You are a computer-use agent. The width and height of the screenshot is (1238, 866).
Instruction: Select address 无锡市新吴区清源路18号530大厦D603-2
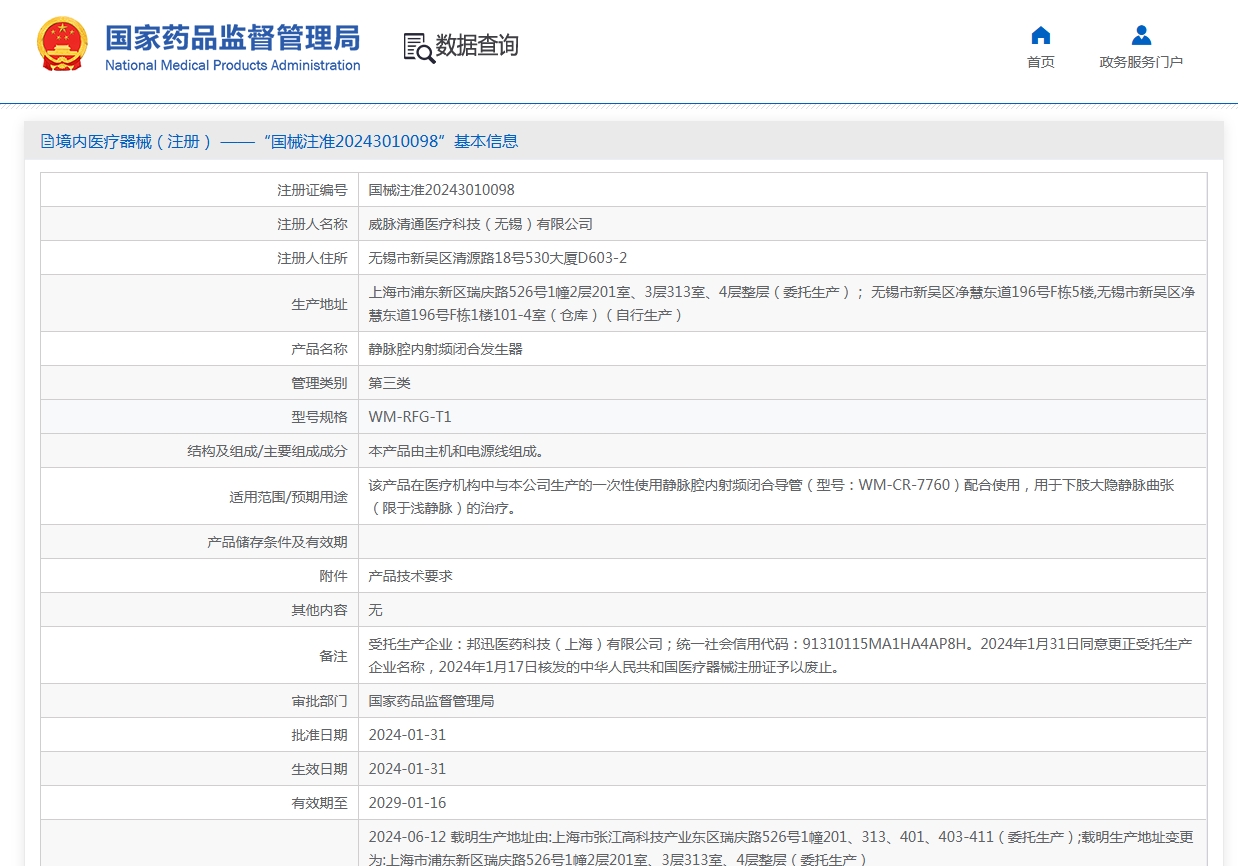[x=498, y=258]
